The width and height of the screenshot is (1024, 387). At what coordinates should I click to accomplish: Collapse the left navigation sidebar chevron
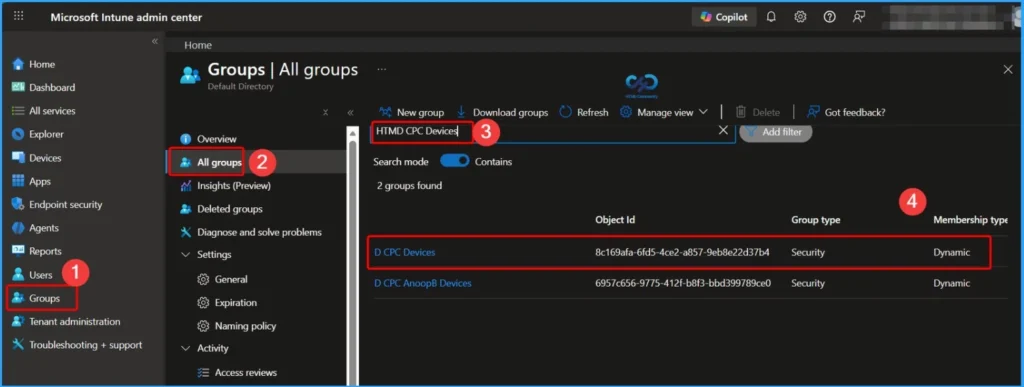coord(155,41)
